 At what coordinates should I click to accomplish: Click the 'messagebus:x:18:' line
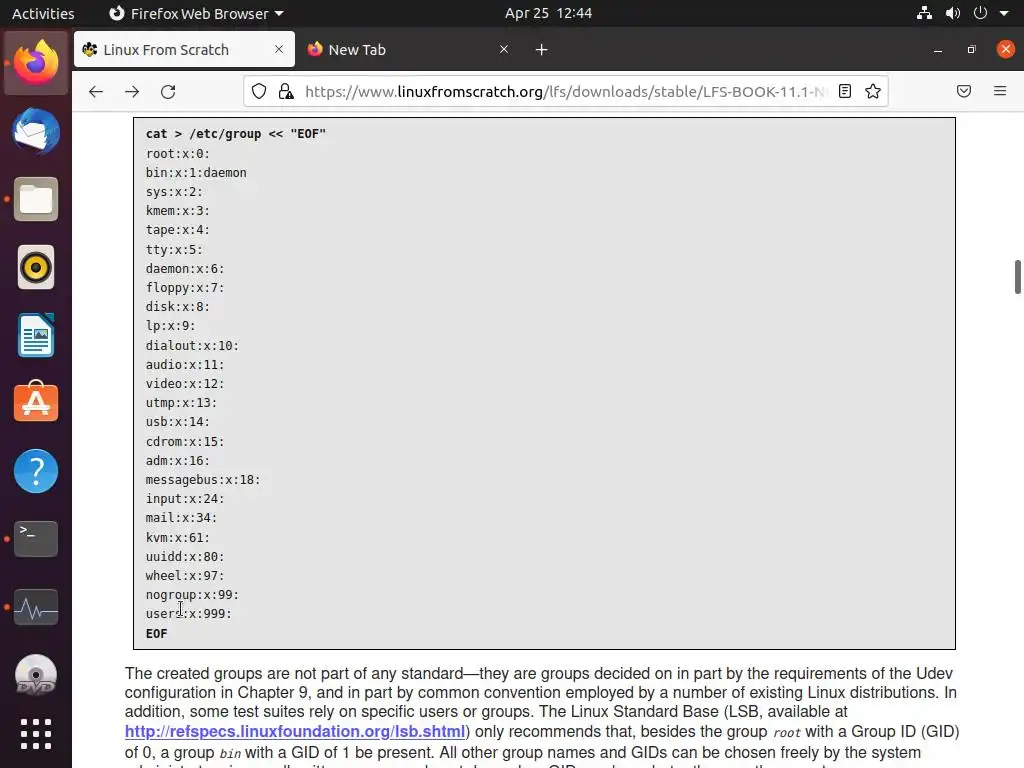click(x=203, y=480)
